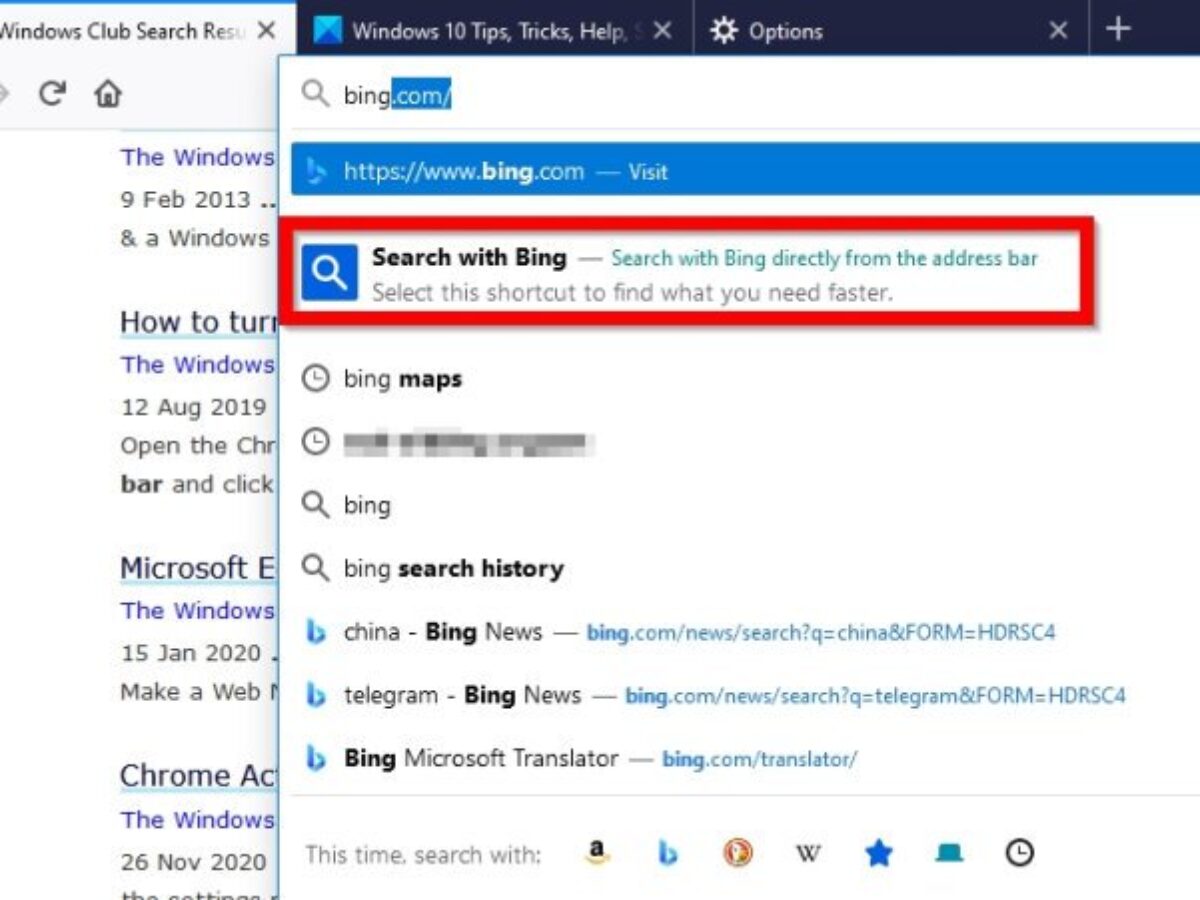Viewport: 1200px width, 900px height.
Task: Search this time with Wikipedia icon
Action: pos(808,853)
